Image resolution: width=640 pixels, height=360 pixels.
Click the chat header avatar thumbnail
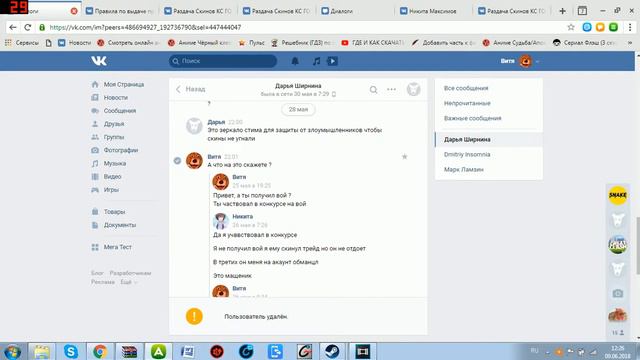click(x=413, y=89)
